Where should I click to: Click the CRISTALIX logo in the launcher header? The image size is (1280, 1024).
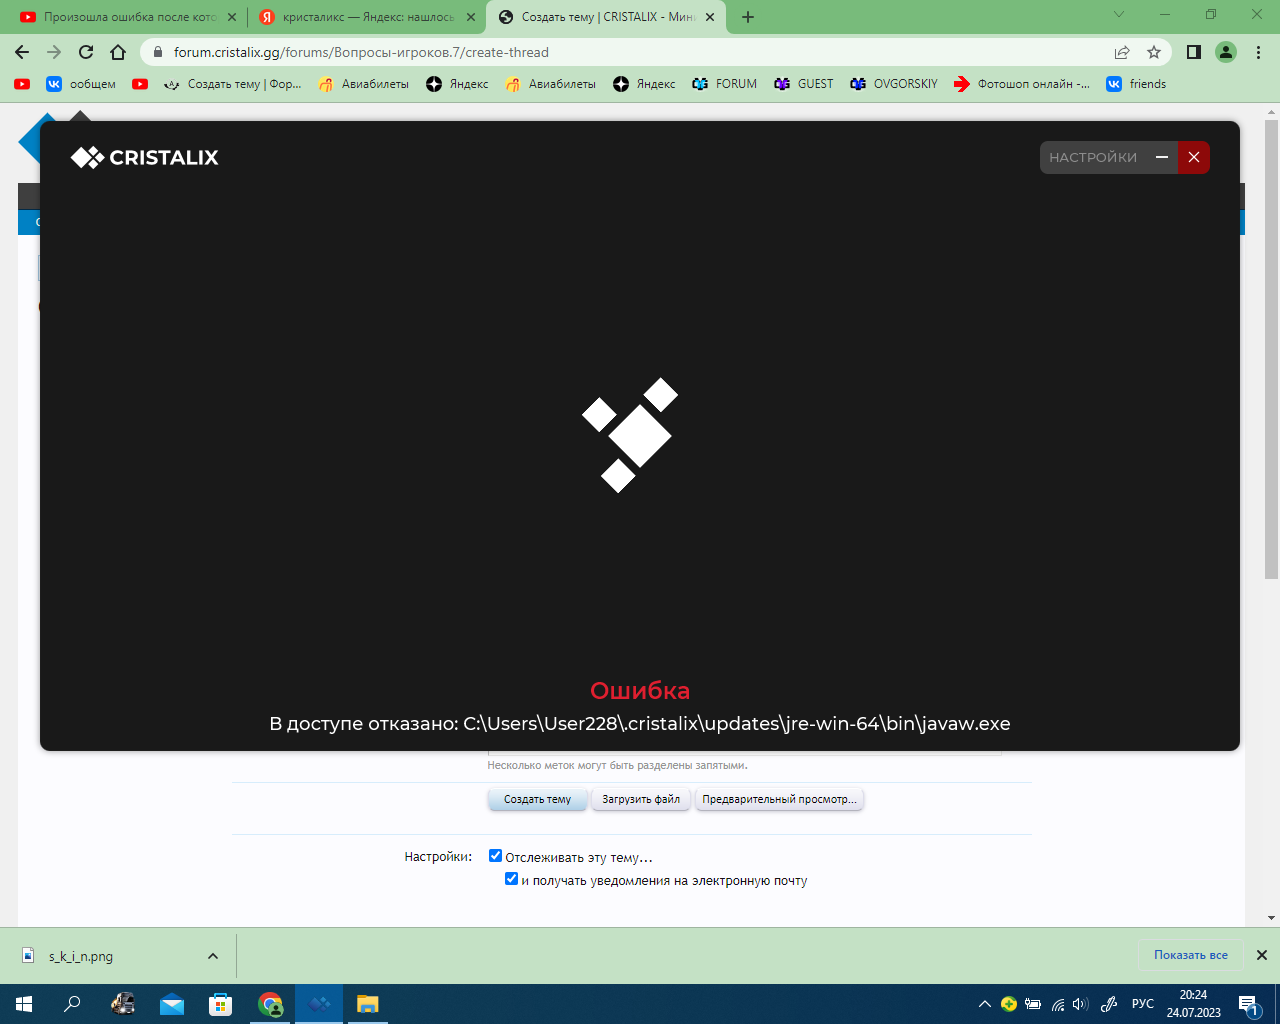click(145, 157)
